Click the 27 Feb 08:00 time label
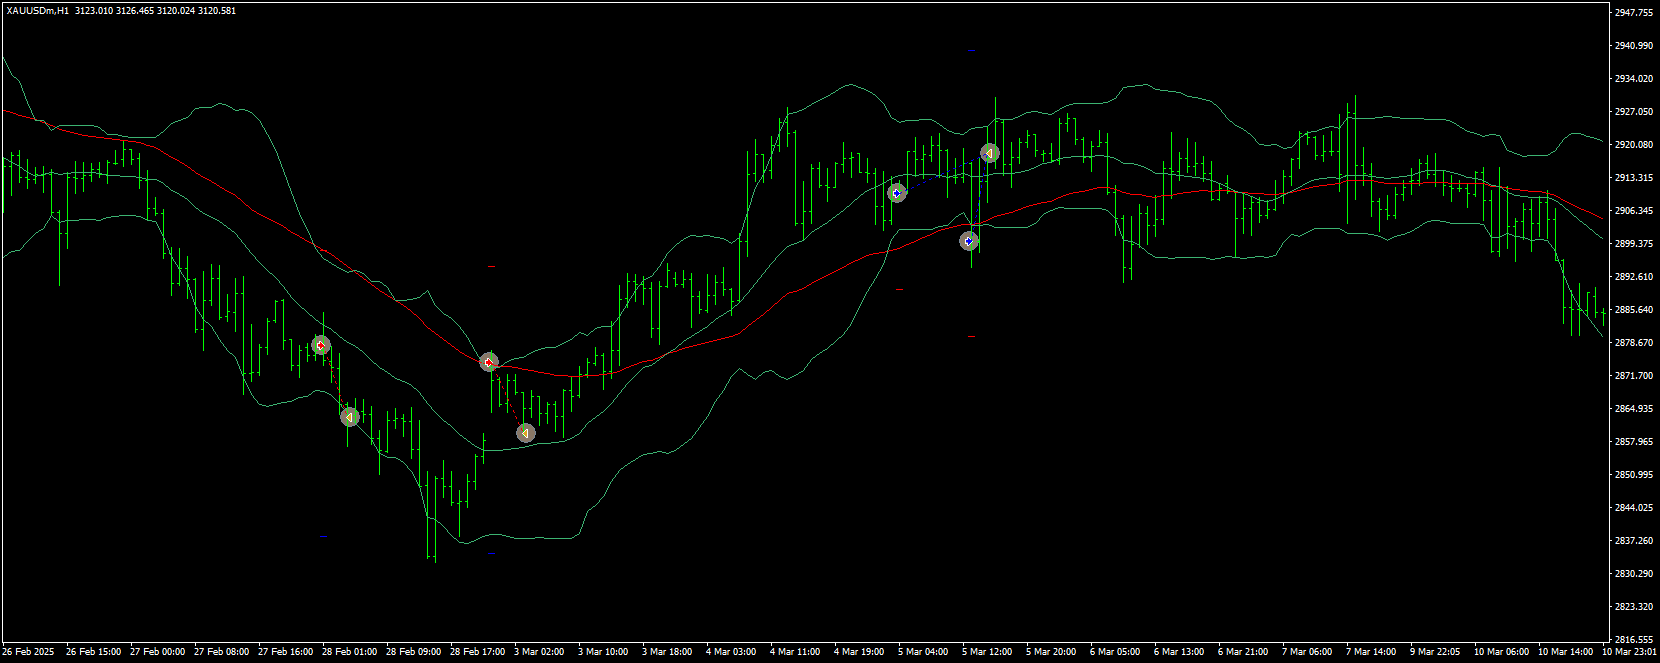This screenshot has height=663, width=1660. click(x=221, y=652)
